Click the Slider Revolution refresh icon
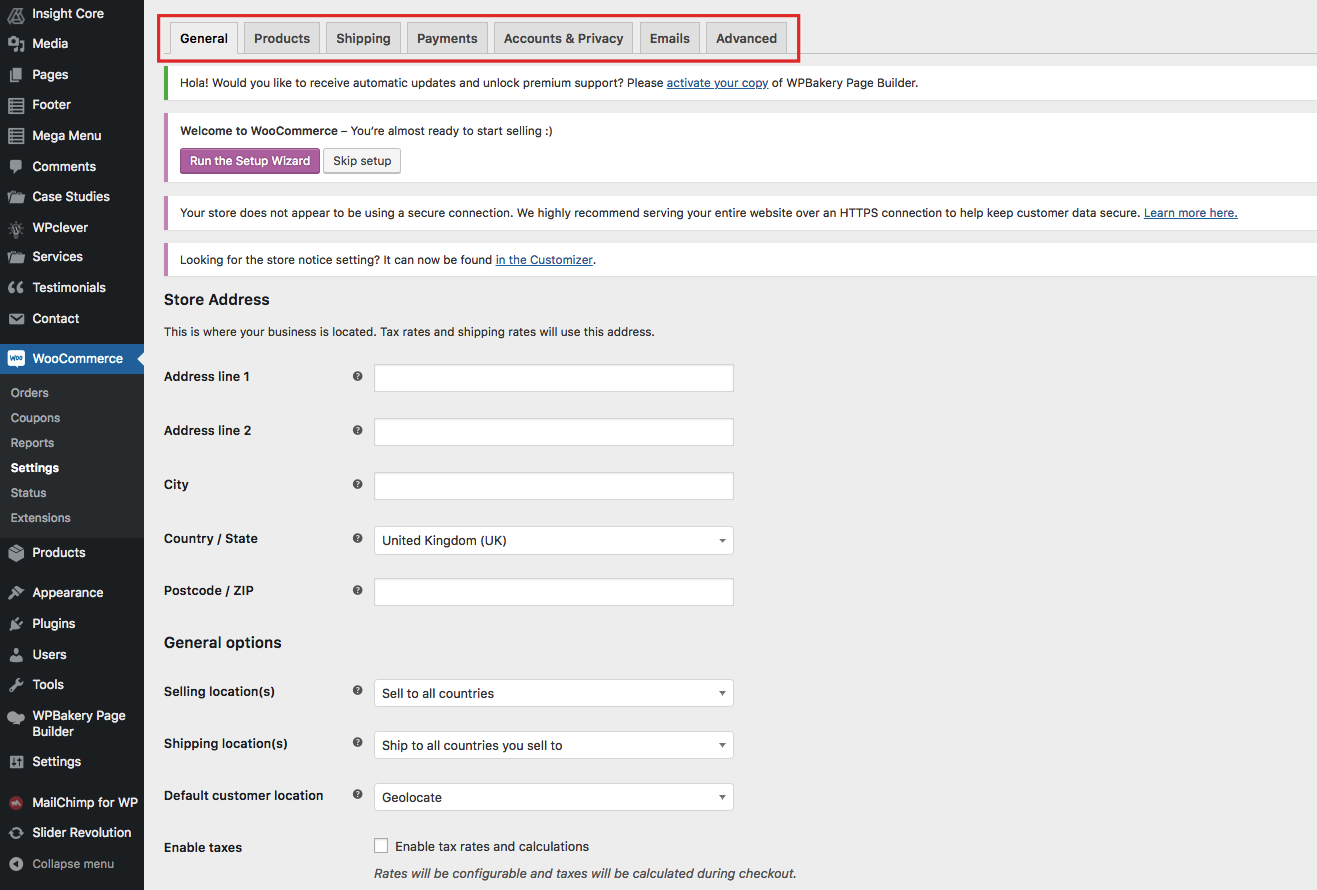Viewport: 1317px width, 890px height. [16, 833]
